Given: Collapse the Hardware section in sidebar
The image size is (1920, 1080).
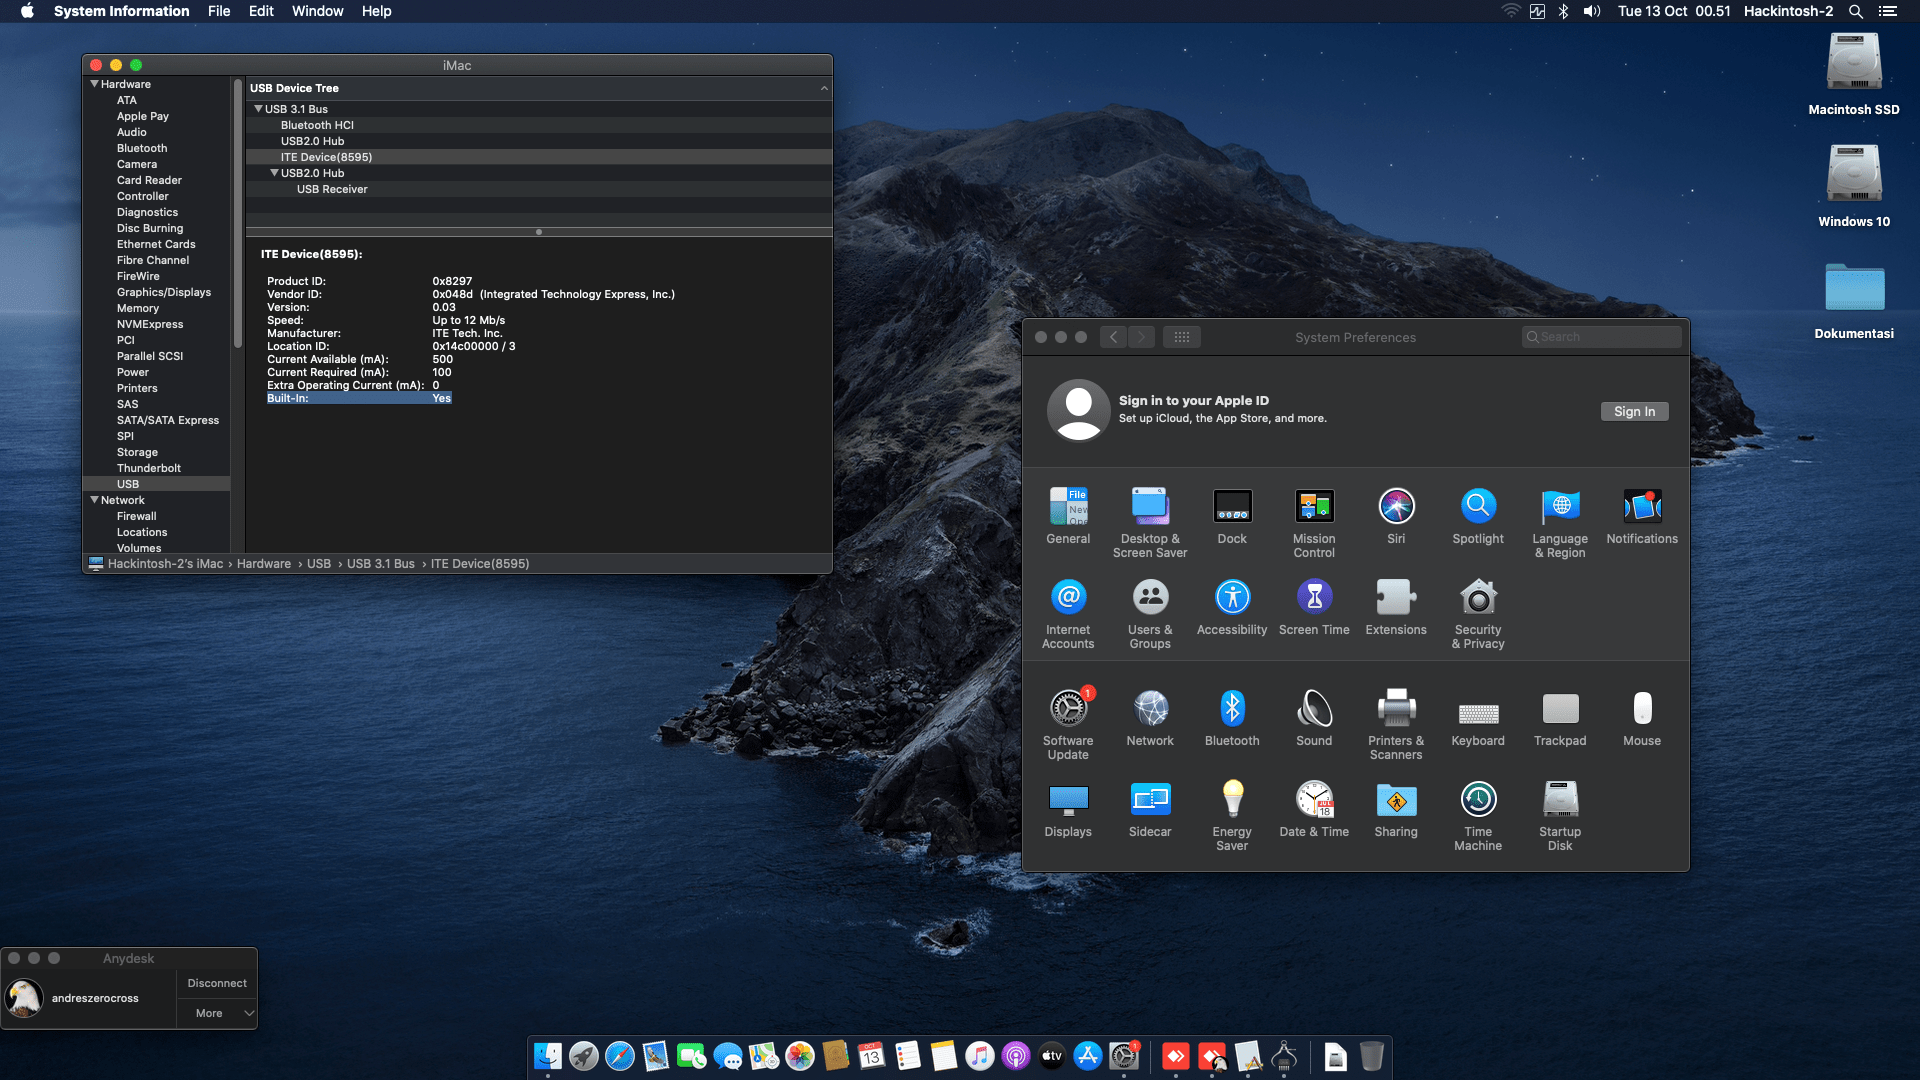Looking at the screenshot, I should [95, 84].
